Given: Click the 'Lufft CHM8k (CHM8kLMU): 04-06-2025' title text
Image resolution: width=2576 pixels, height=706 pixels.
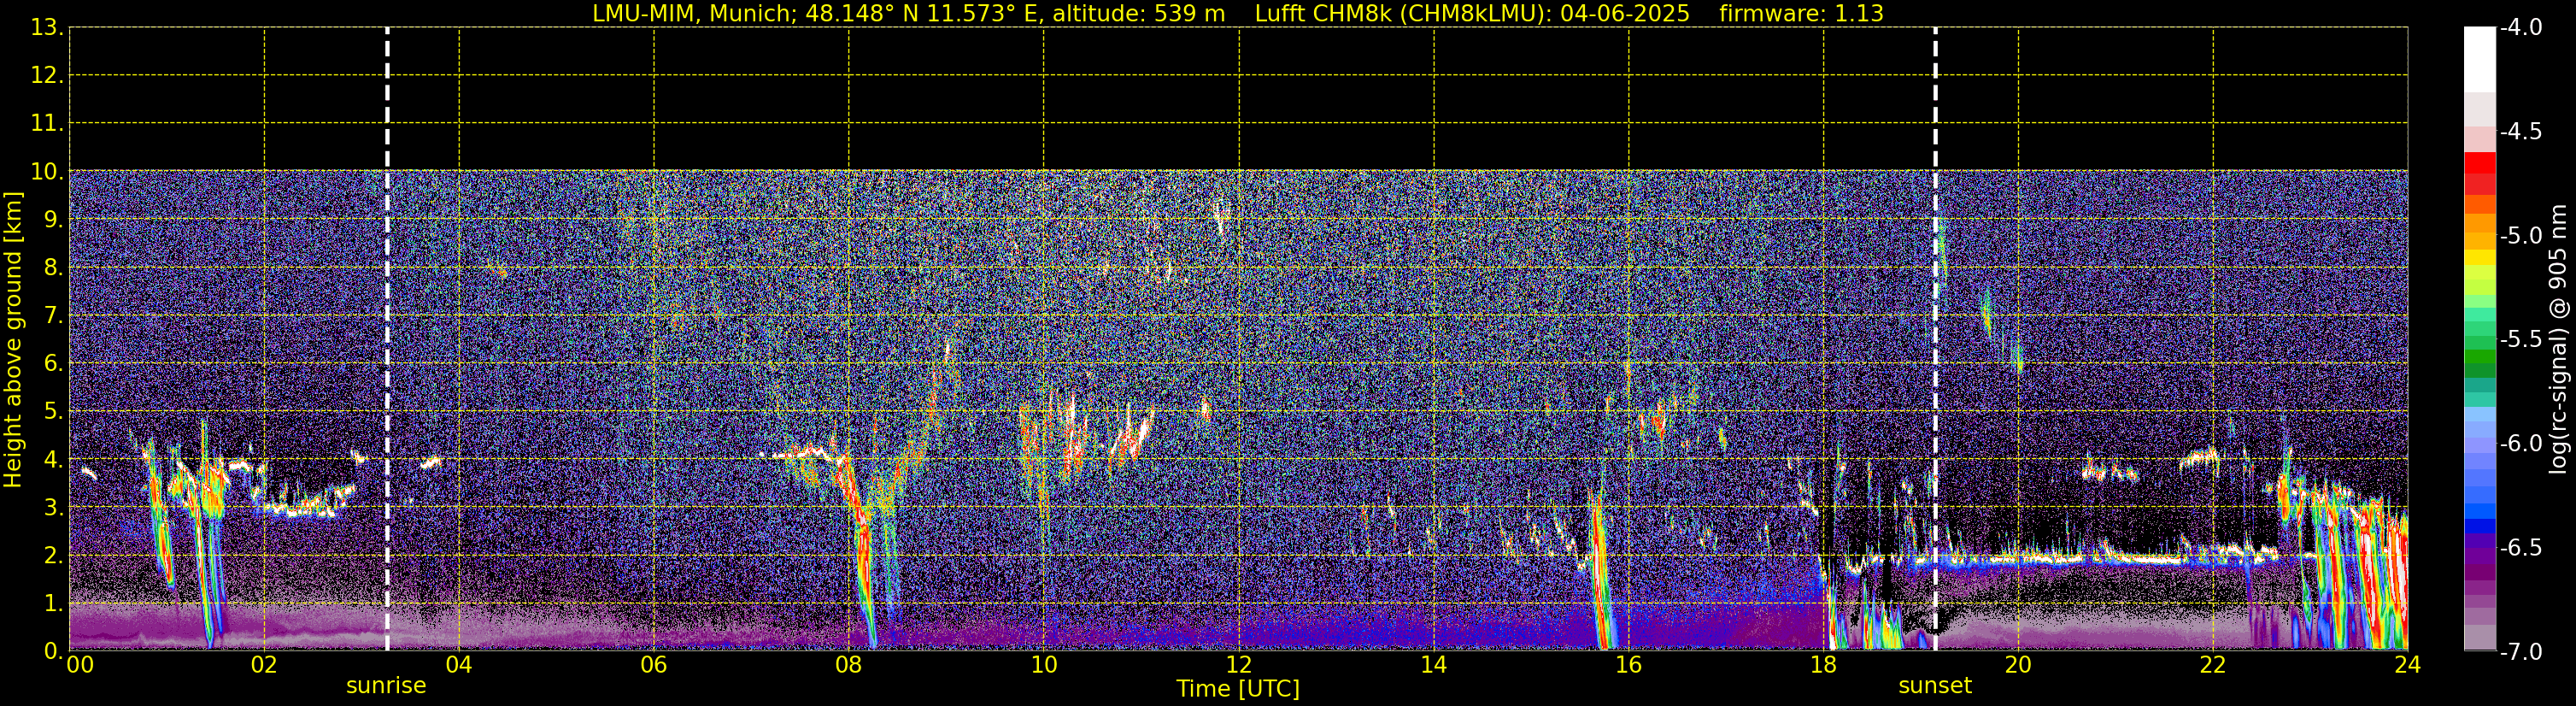Looking at the screenshot, I should coord(1472,14).
